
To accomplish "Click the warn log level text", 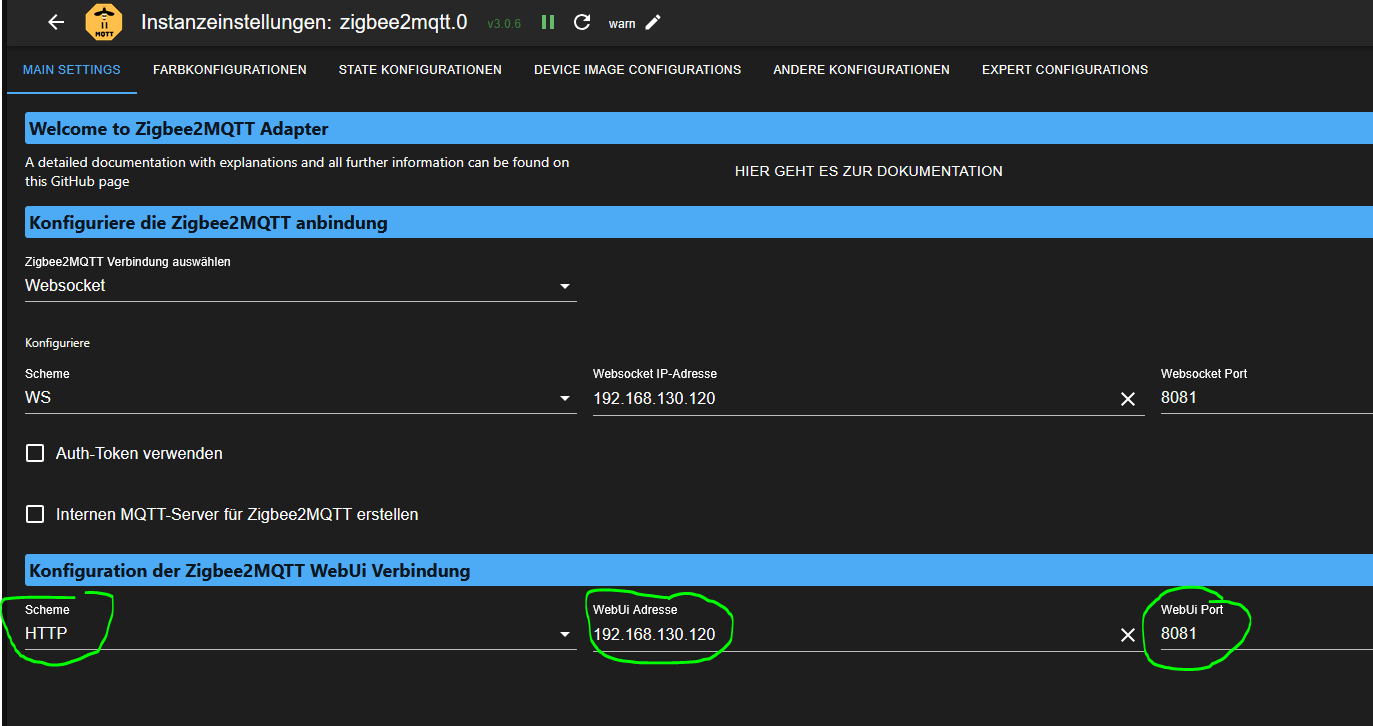I will pyautogui.click(x=622, y=23).
